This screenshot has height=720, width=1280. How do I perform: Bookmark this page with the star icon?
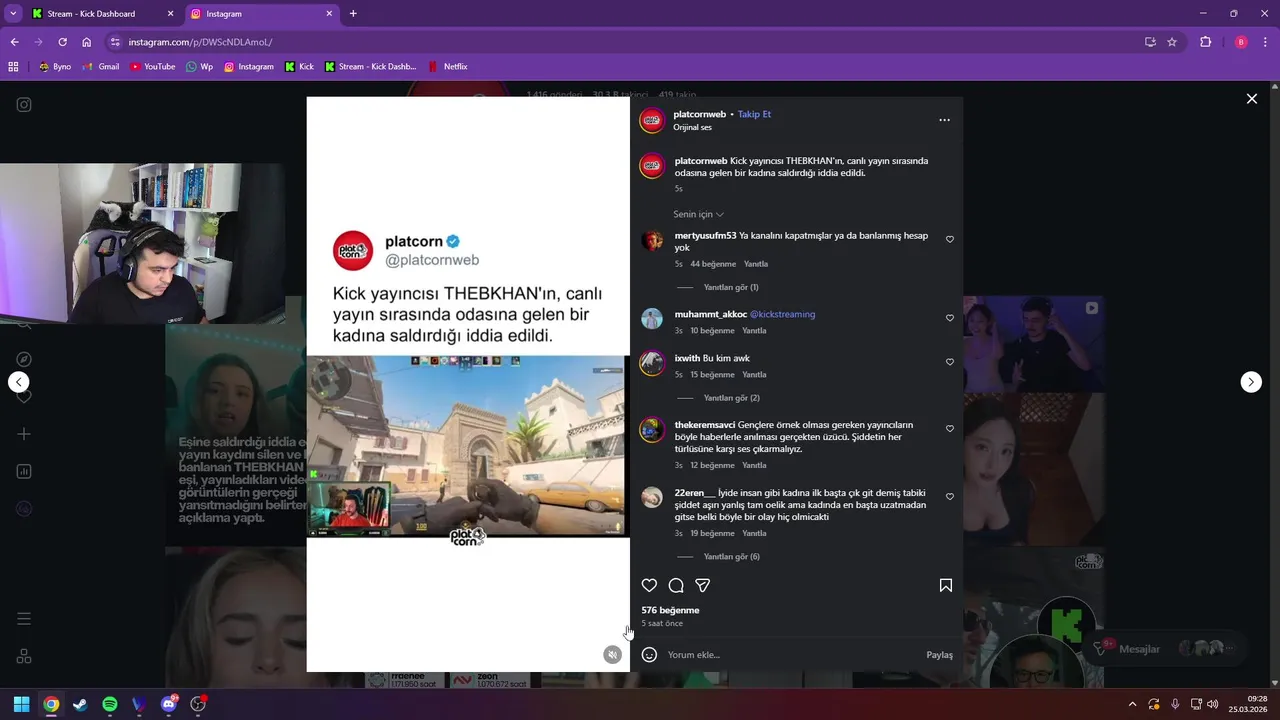[x=1172, y=42]
